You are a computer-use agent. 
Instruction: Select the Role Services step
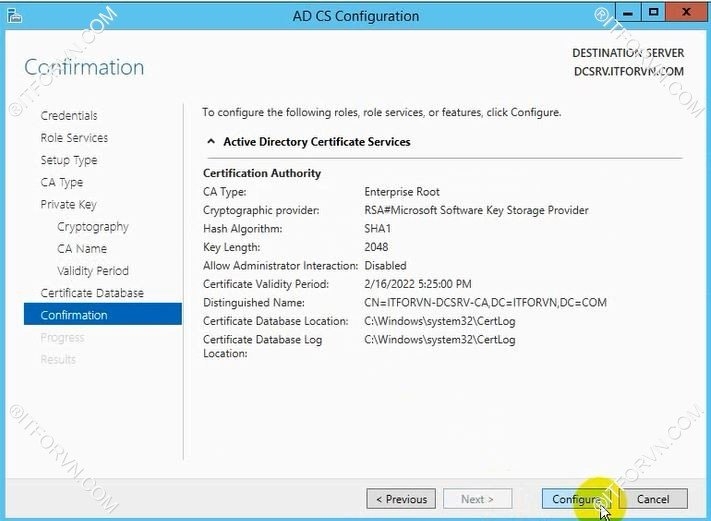click(74, 138)
